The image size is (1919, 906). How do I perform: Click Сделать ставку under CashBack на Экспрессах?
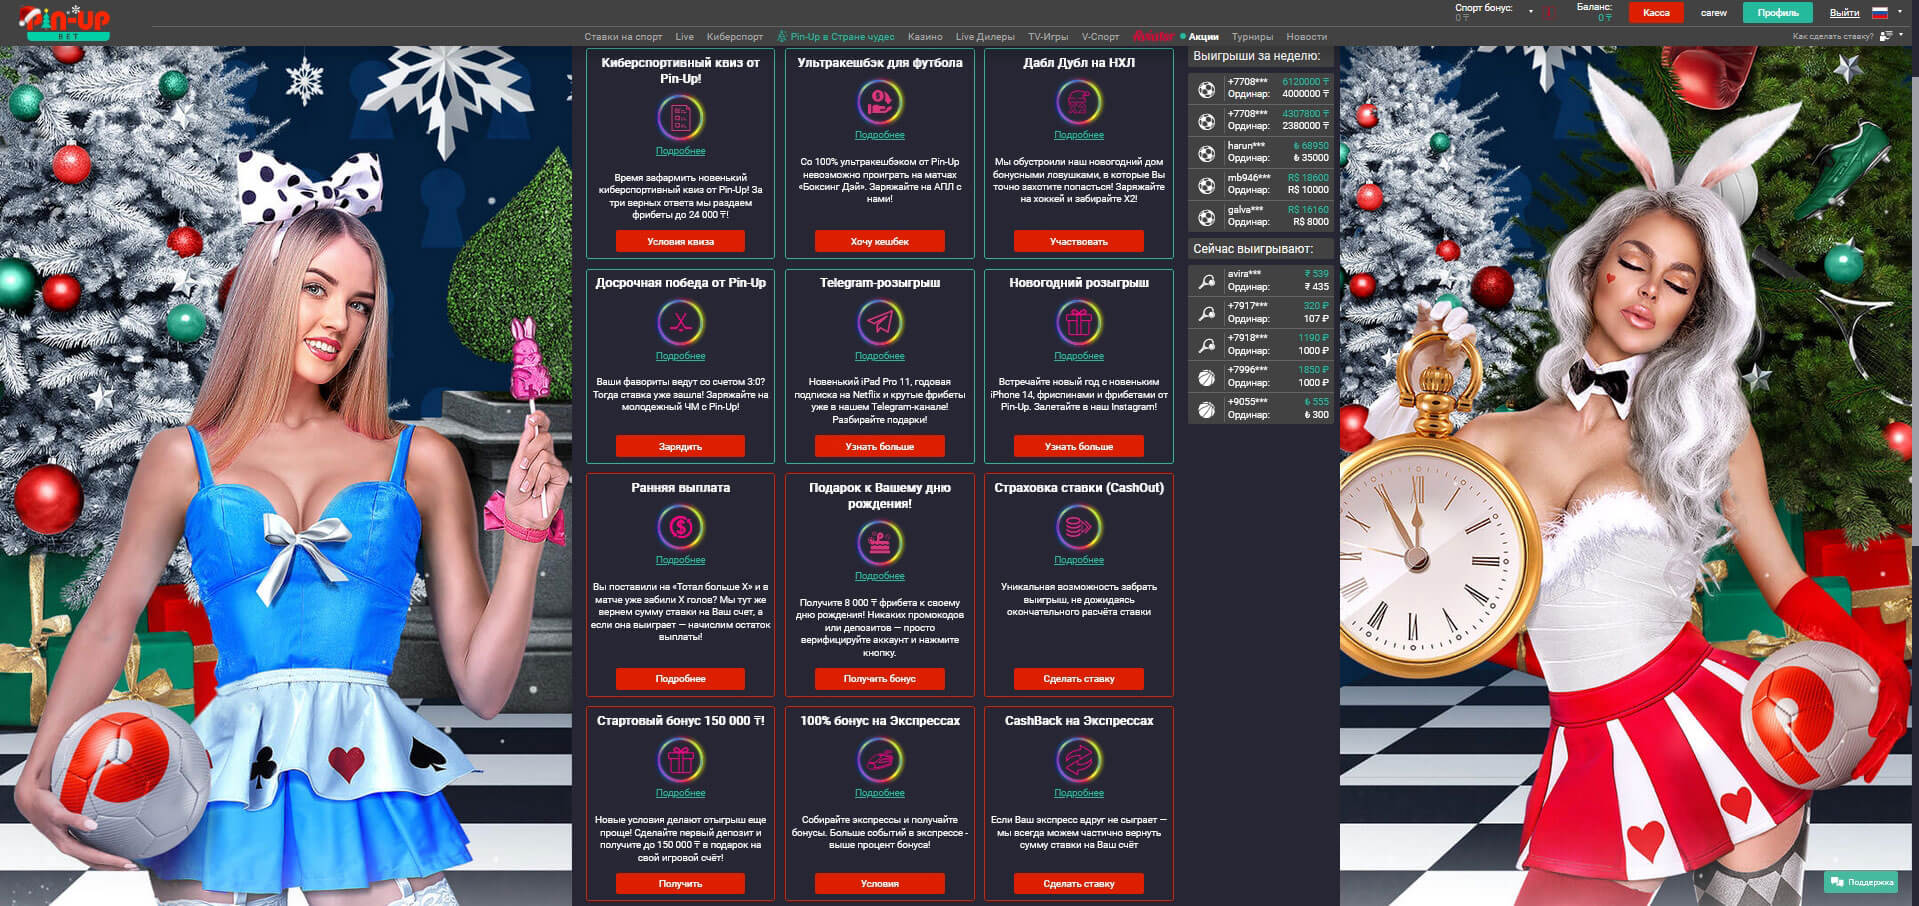[1078, 883]
